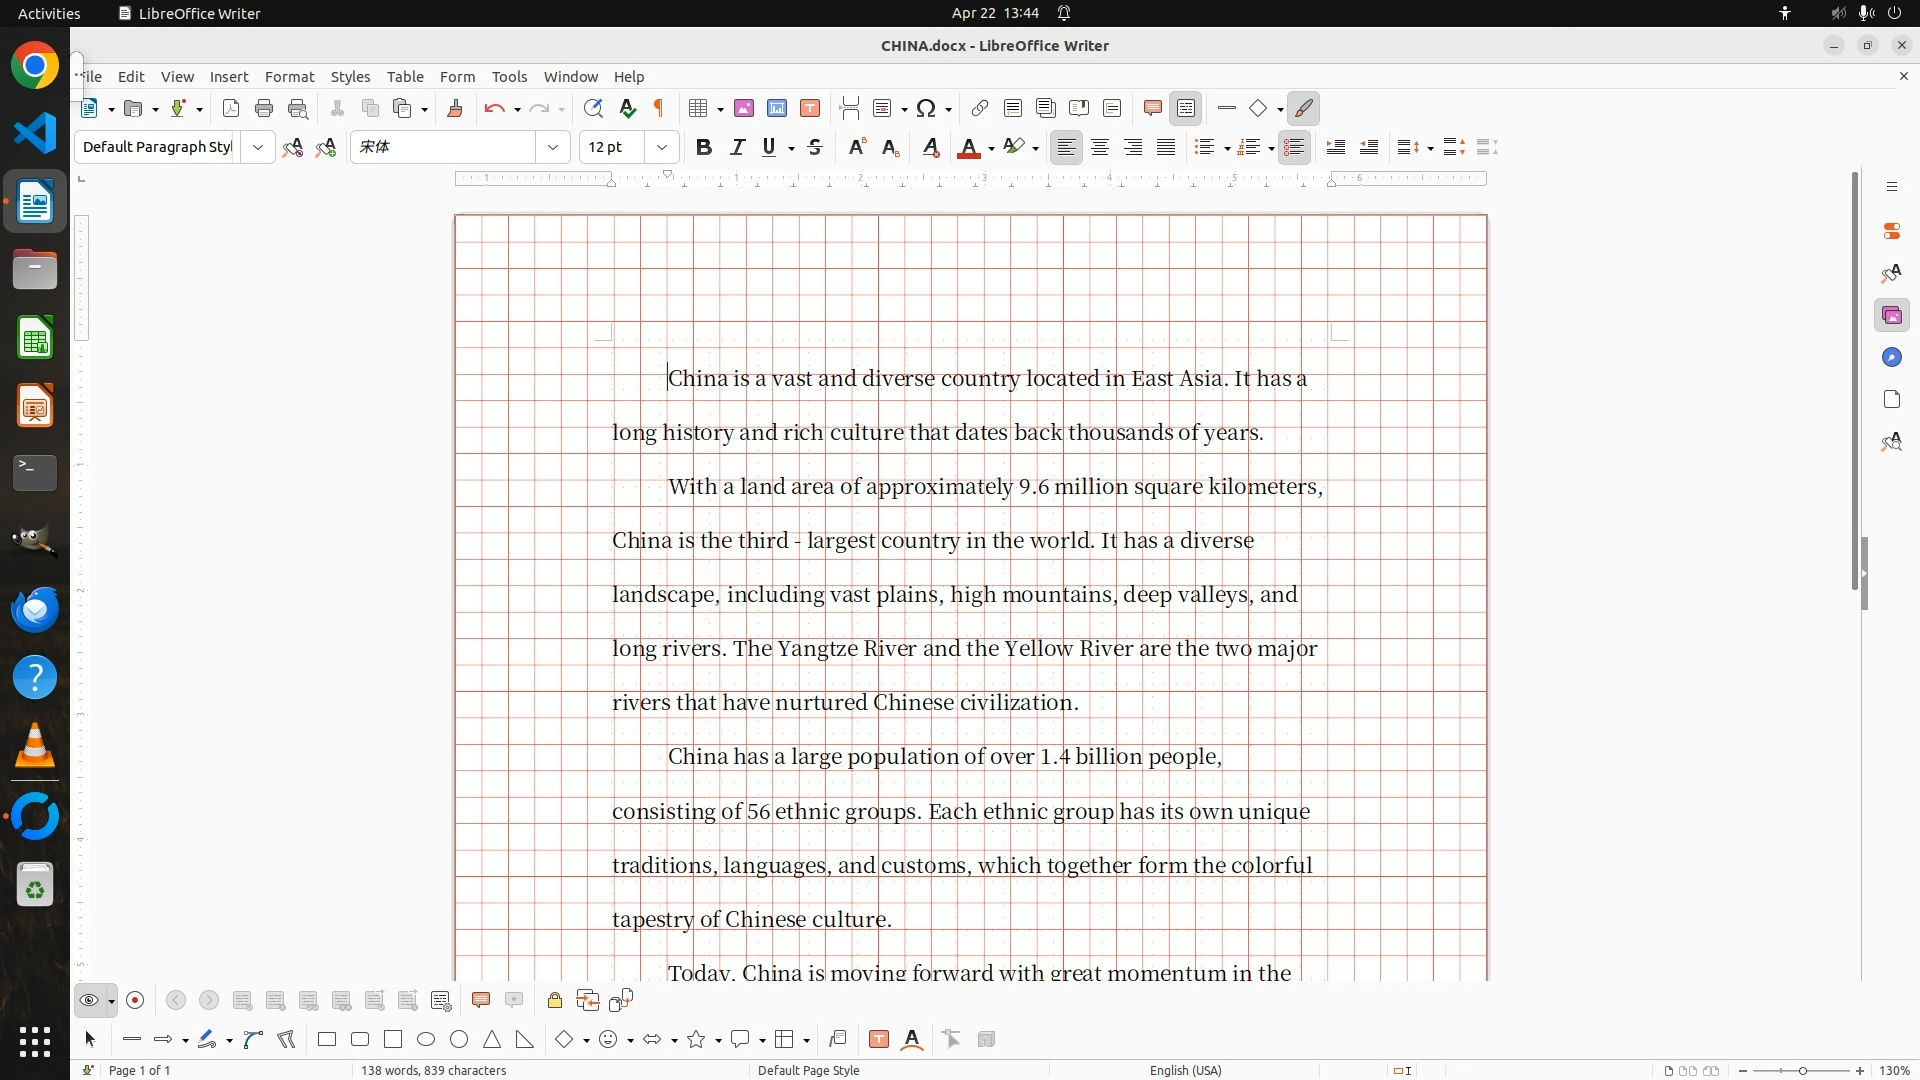
Task: Click English (USA) language in status bar
Action: (x=1185, y=1070)
